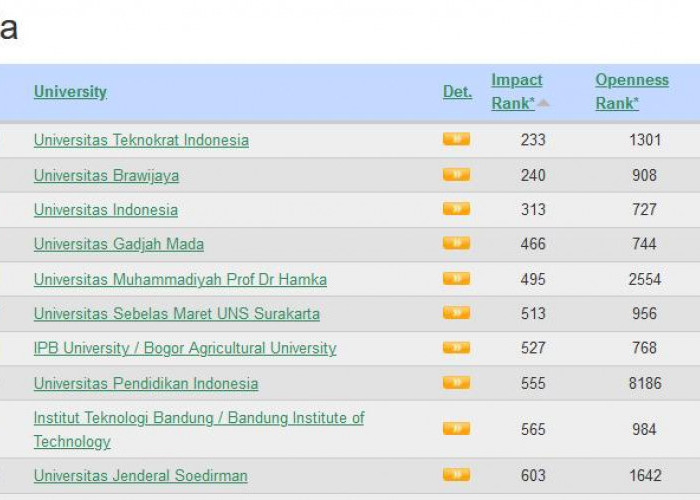Select impact rank value 466
This screenshot has width=700, height=500.
point(533,244)
